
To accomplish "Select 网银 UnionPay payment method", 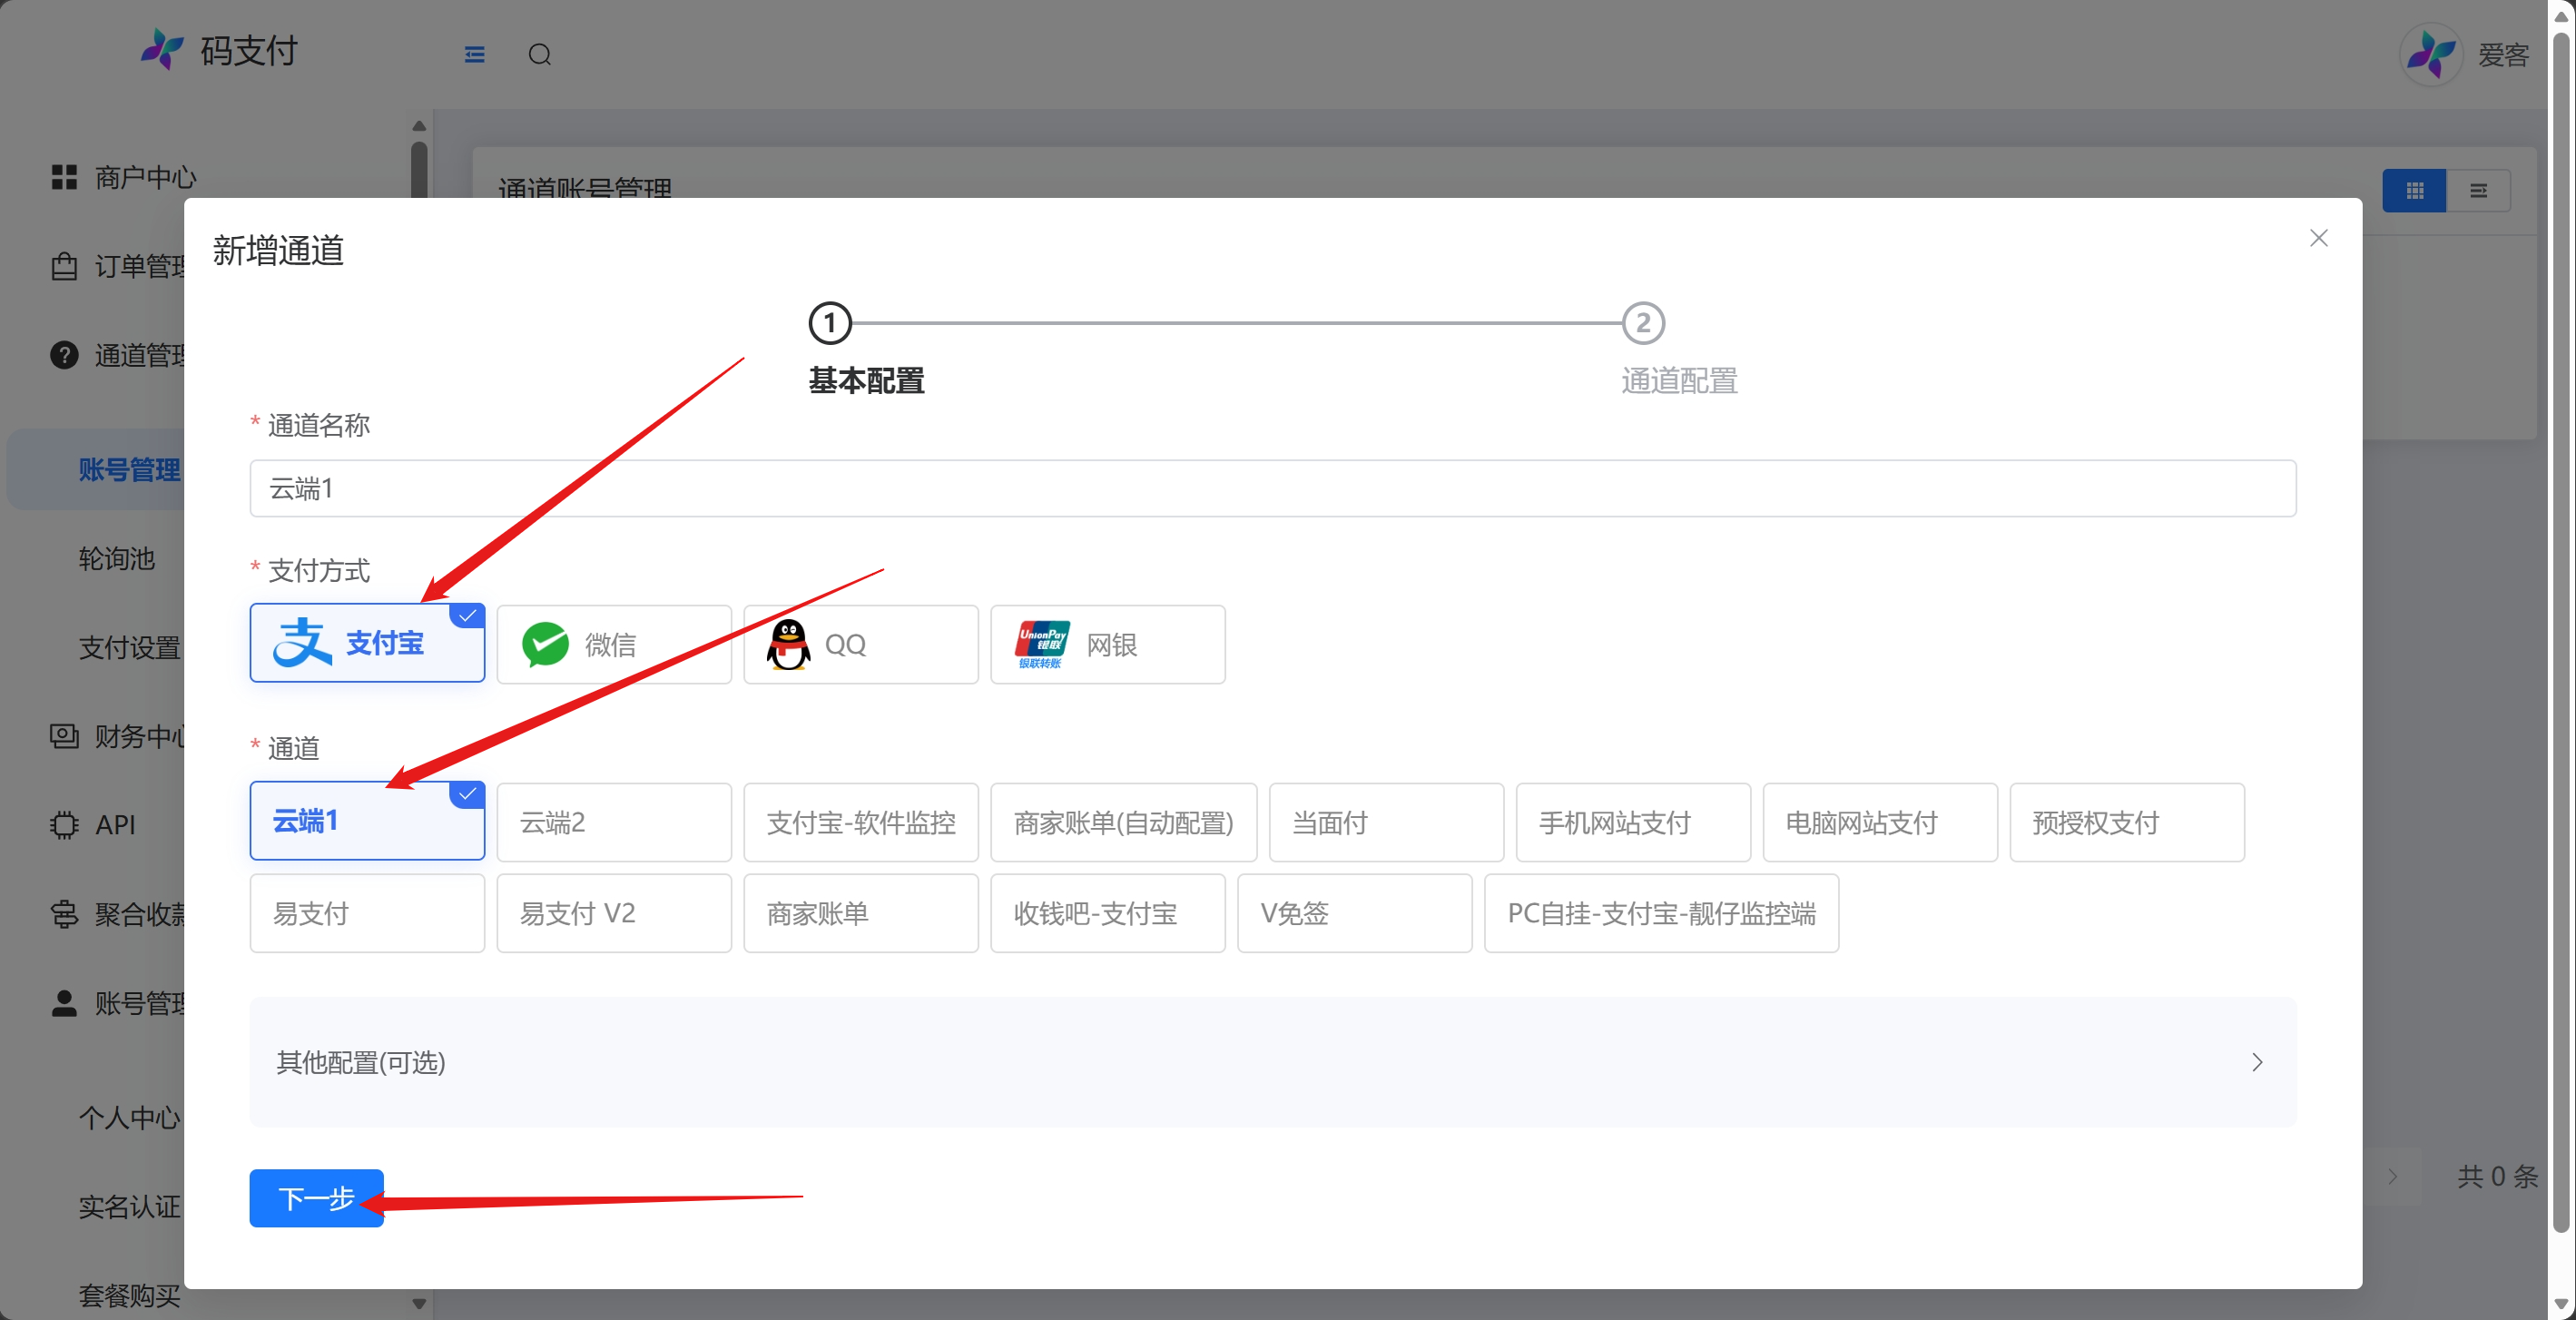I will (x=1108, y=644).
